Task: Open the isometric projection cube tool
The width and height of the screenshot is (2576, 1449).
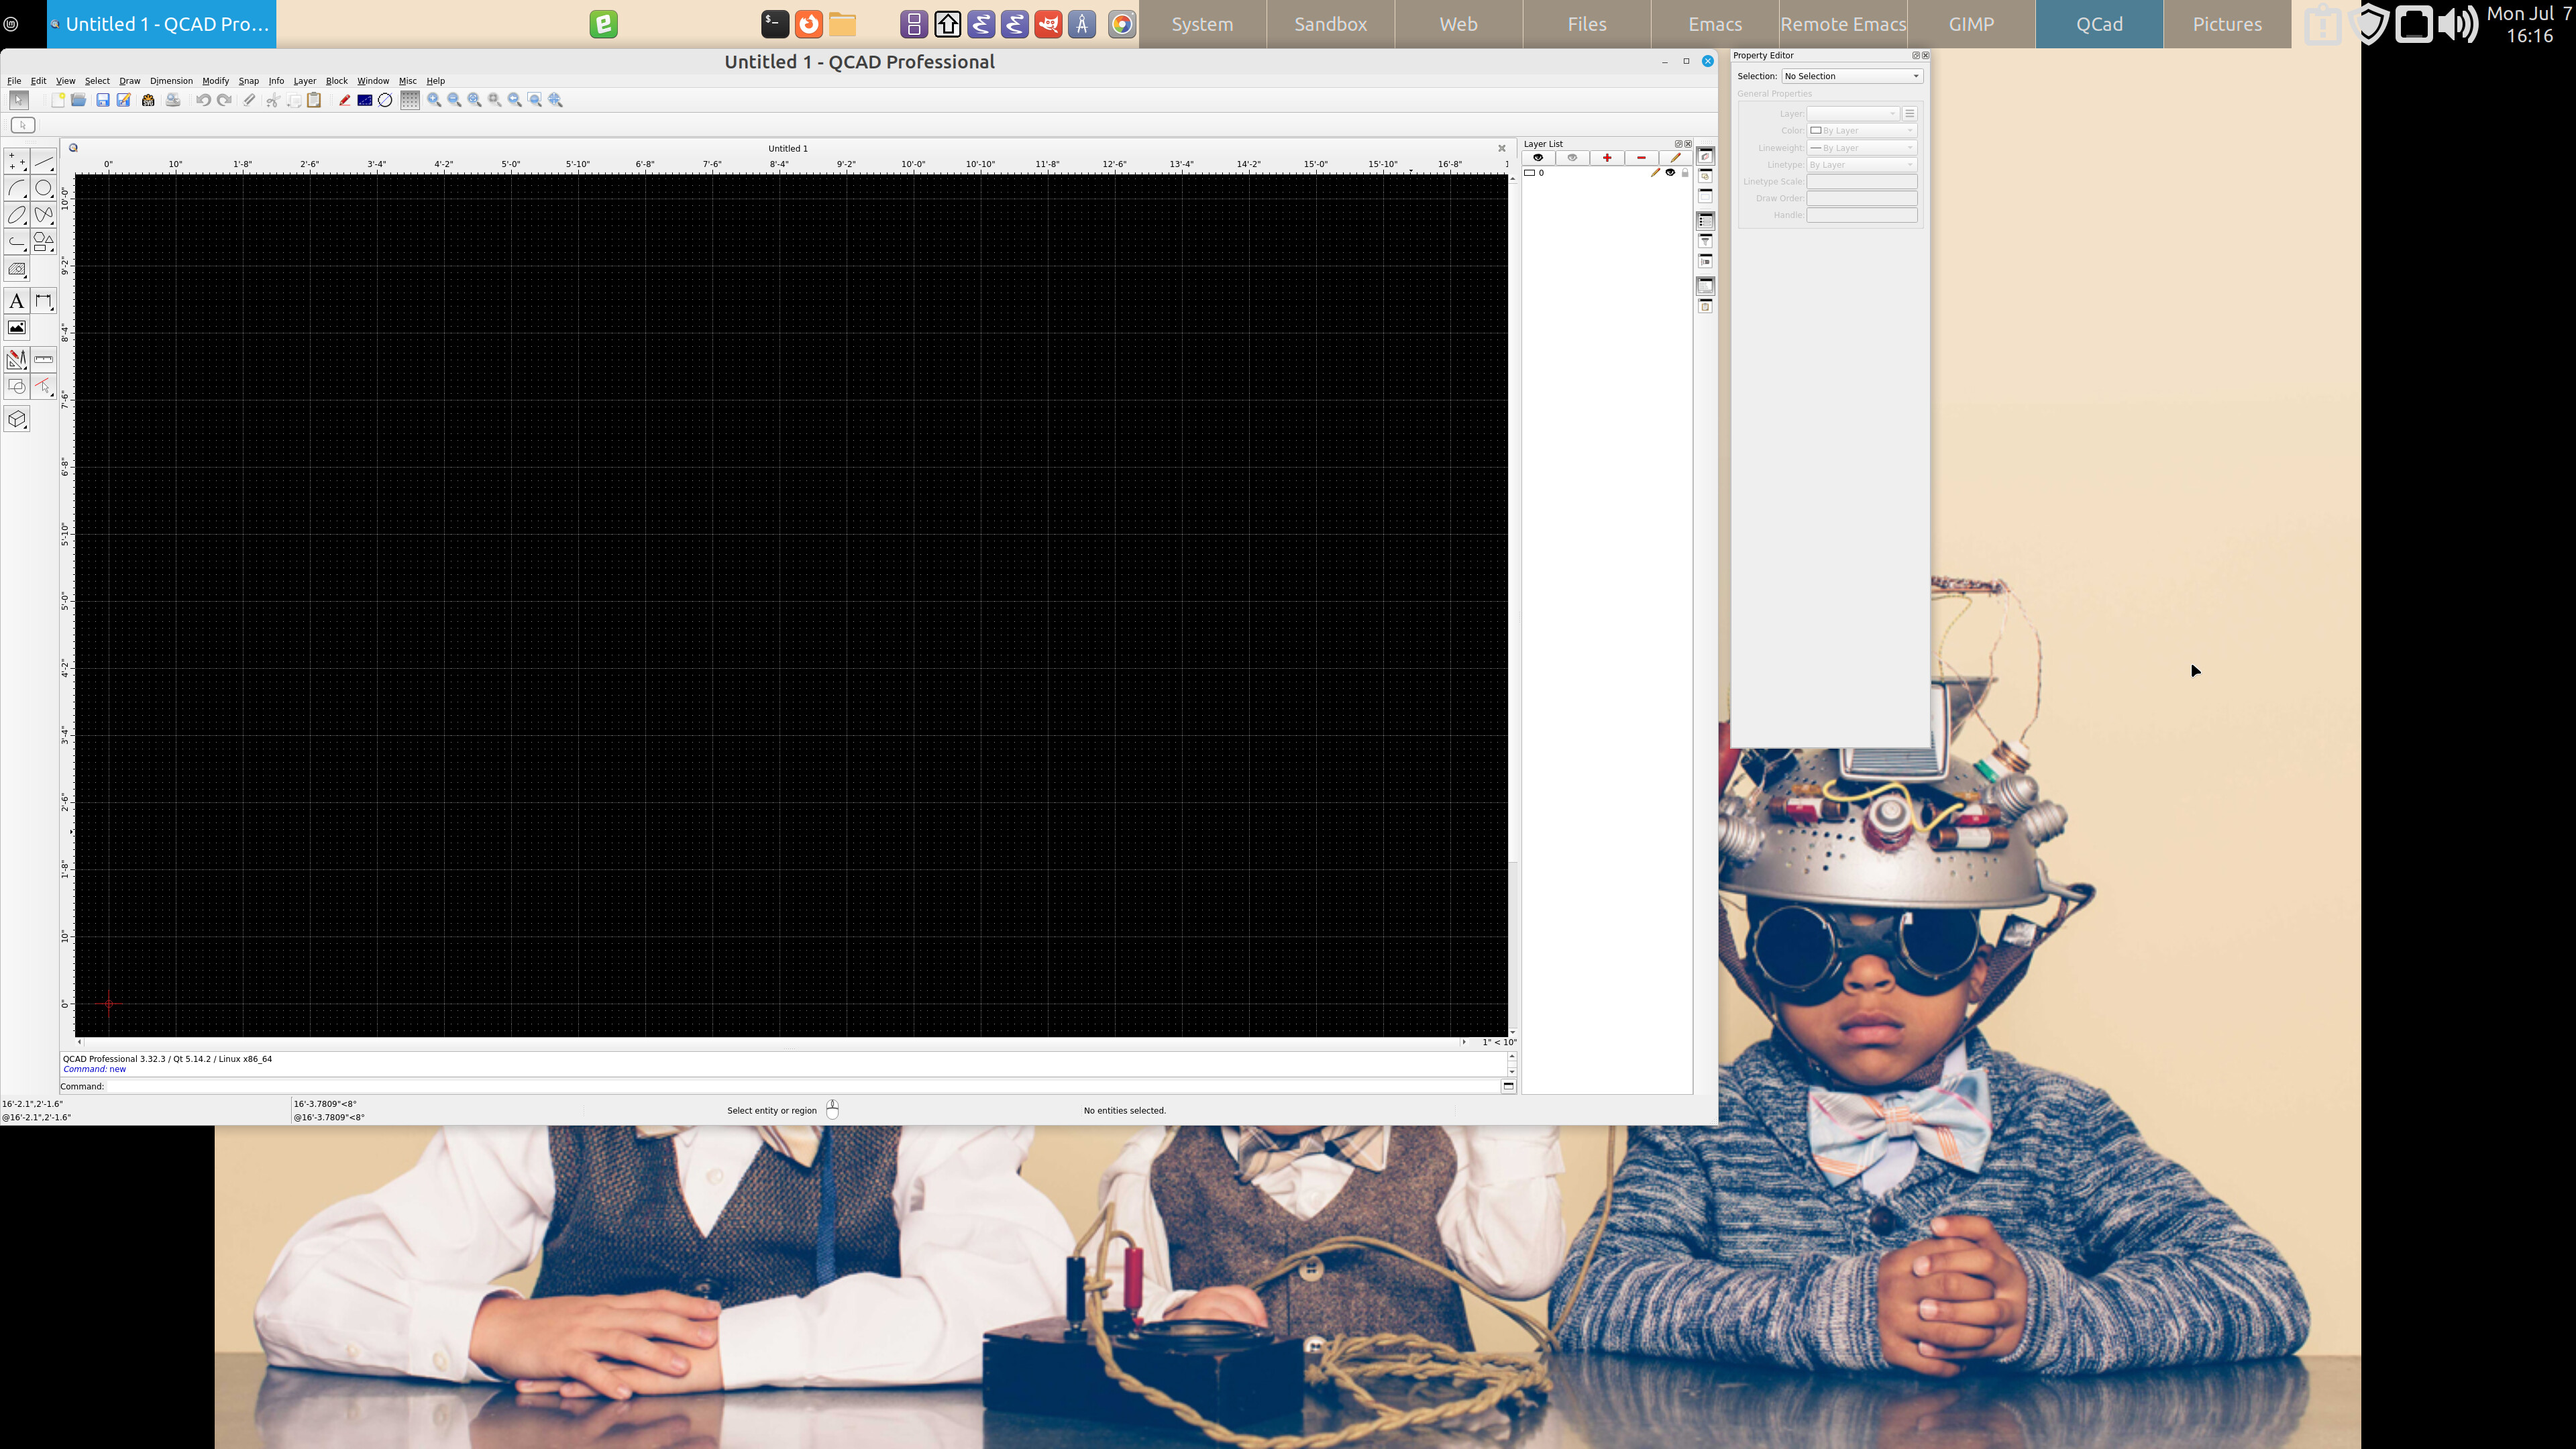Action: [x=16, y=419]
